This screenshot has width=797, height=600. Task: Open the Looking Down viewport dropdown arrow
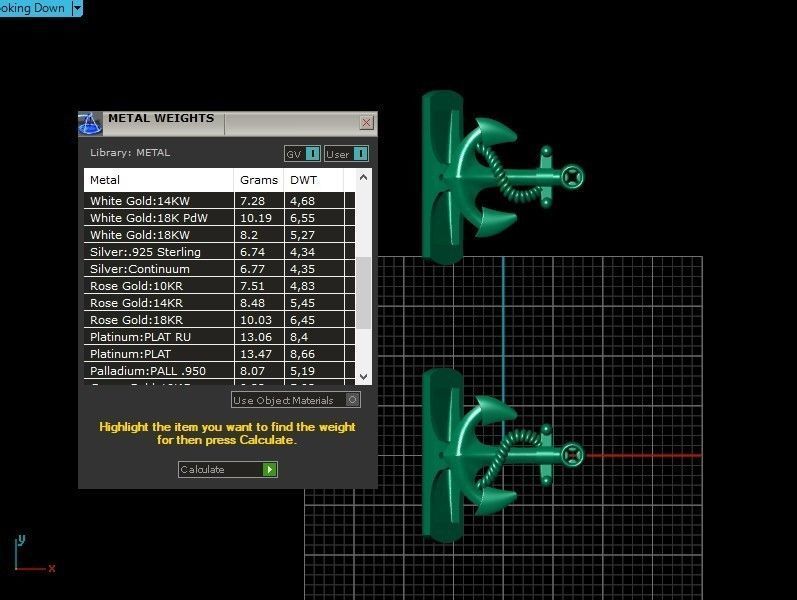click(x=77, y=8)
